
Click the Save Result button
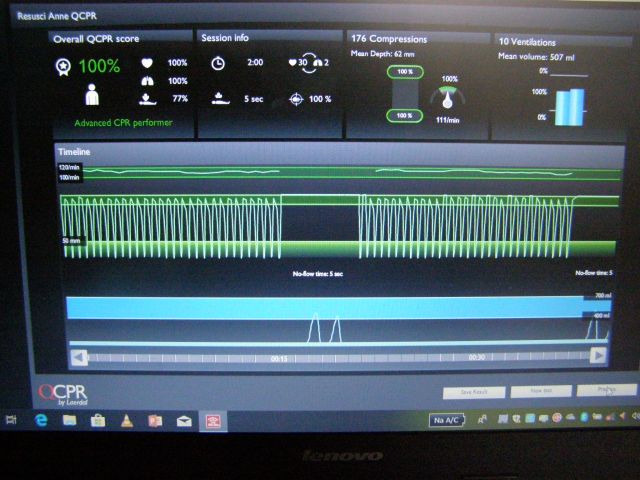(473, 391)
